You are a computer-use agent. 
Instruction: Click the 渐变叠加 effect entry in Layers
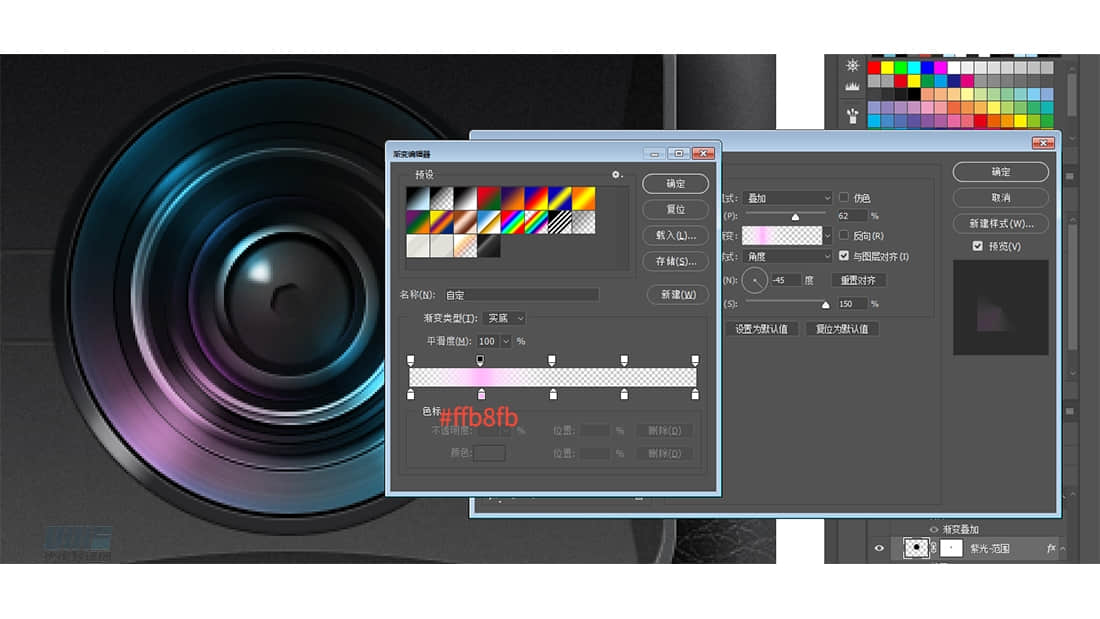click(x=960, y=529)
